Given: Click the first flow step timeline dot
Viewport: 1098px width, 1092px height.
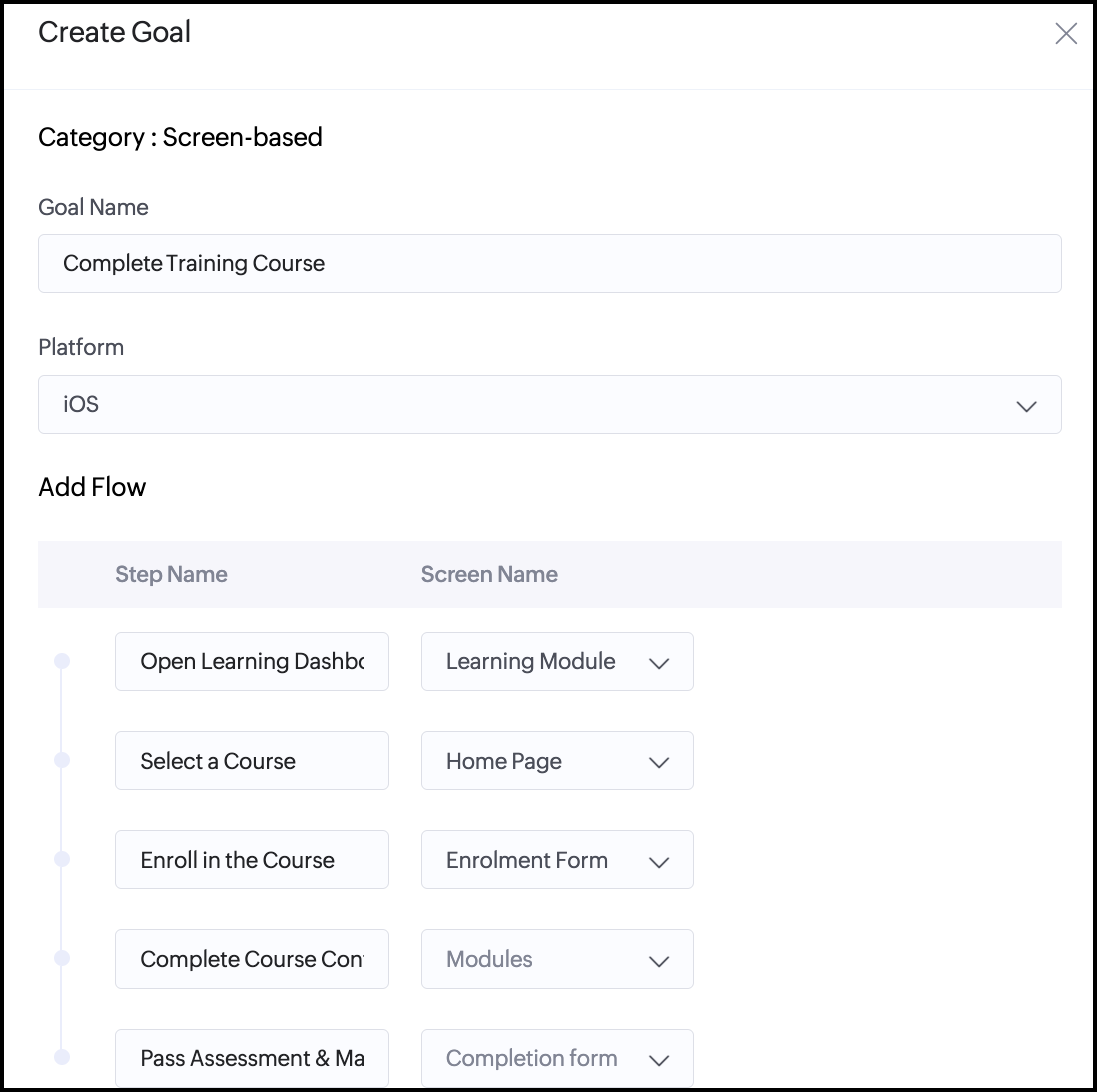Looking at the screenshot, I should click(62, 661).
